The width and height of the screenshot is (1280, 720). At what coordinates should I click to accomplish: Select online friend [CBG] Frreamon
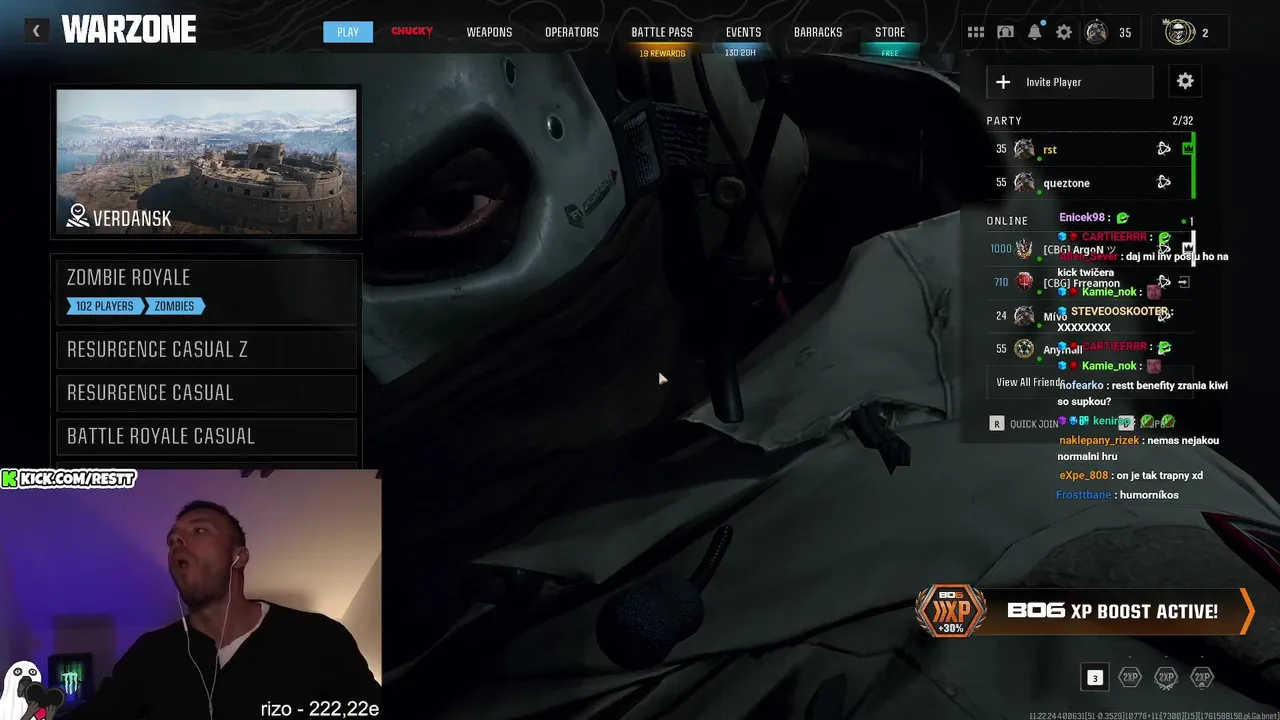click(1090, 283)
